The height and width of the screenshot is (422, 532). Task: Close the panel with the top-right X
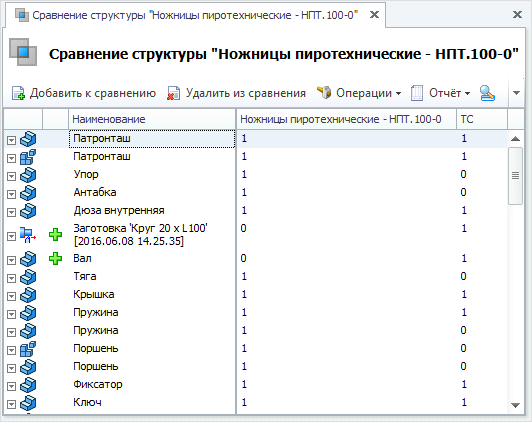click(x=517, y=15)
